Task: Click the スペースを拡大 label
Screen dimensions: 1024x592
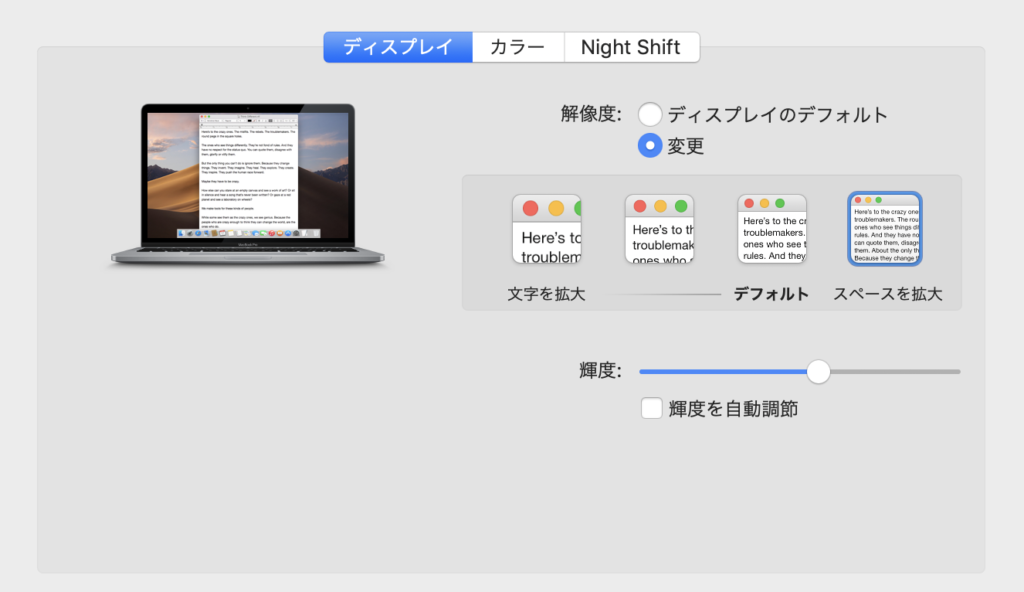Action: [x=888, y=294]
